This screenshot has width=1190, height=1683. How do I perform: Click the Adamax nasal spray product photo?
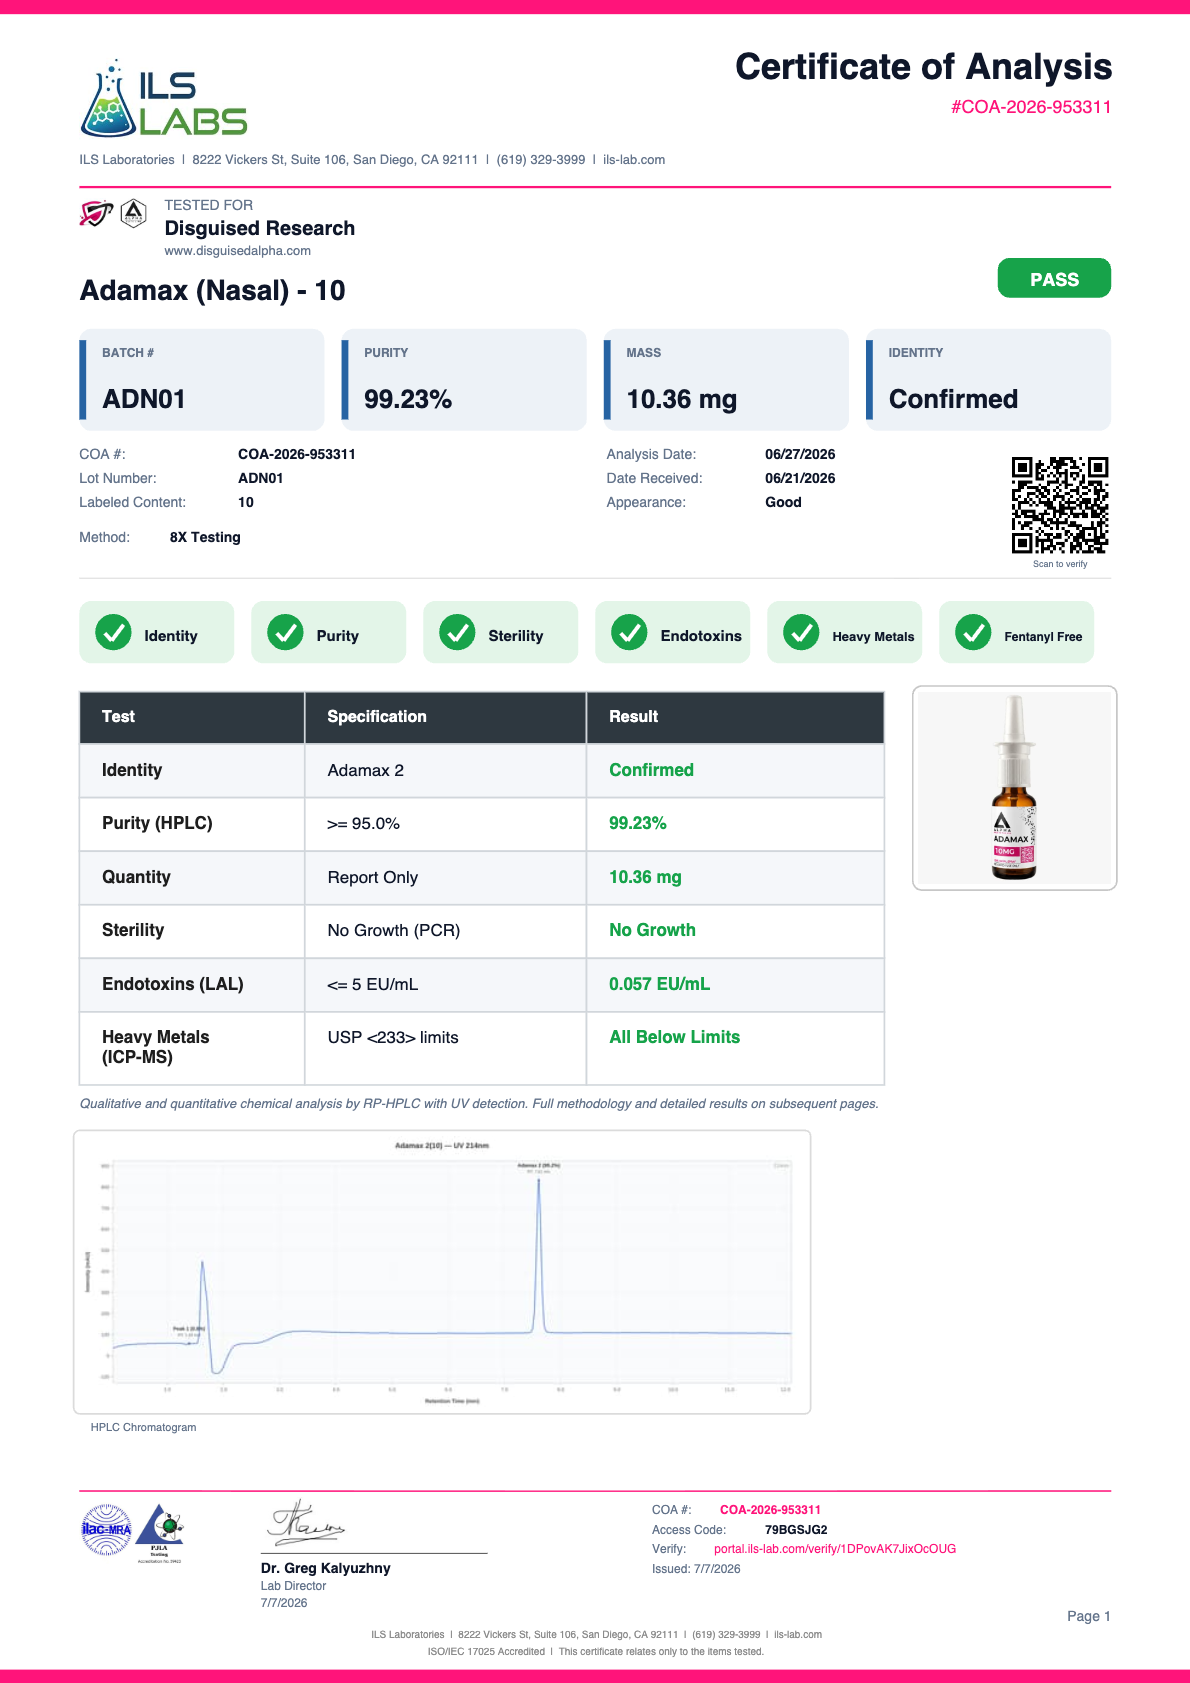(x=1014, y=788)
